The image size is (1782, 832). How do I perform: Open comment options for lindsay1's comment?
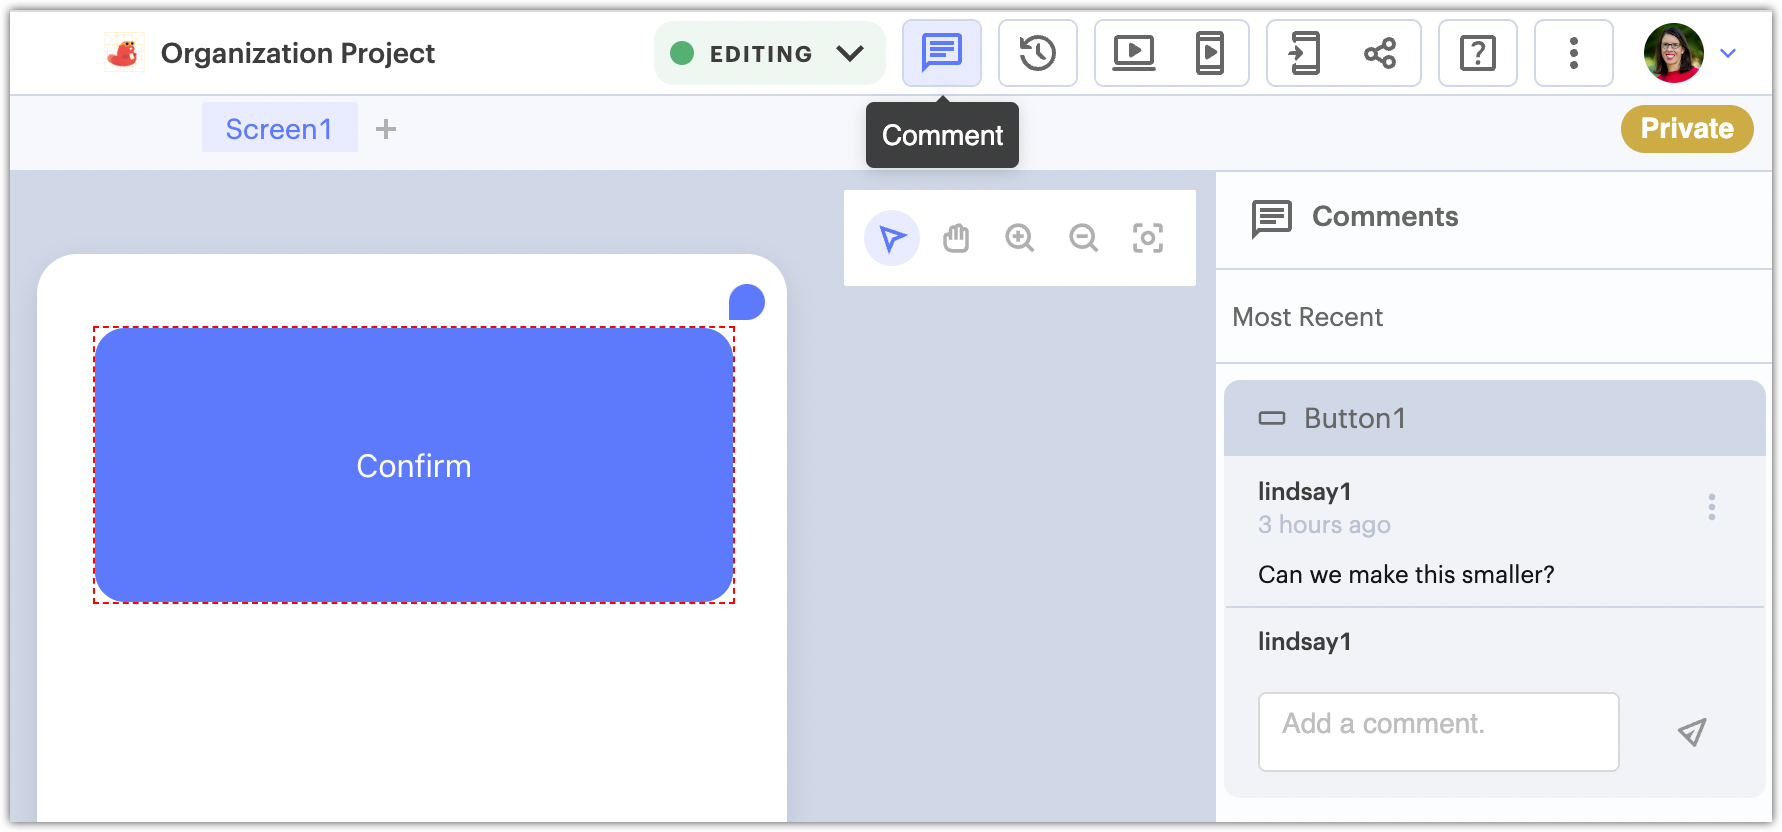(1711, 507)
